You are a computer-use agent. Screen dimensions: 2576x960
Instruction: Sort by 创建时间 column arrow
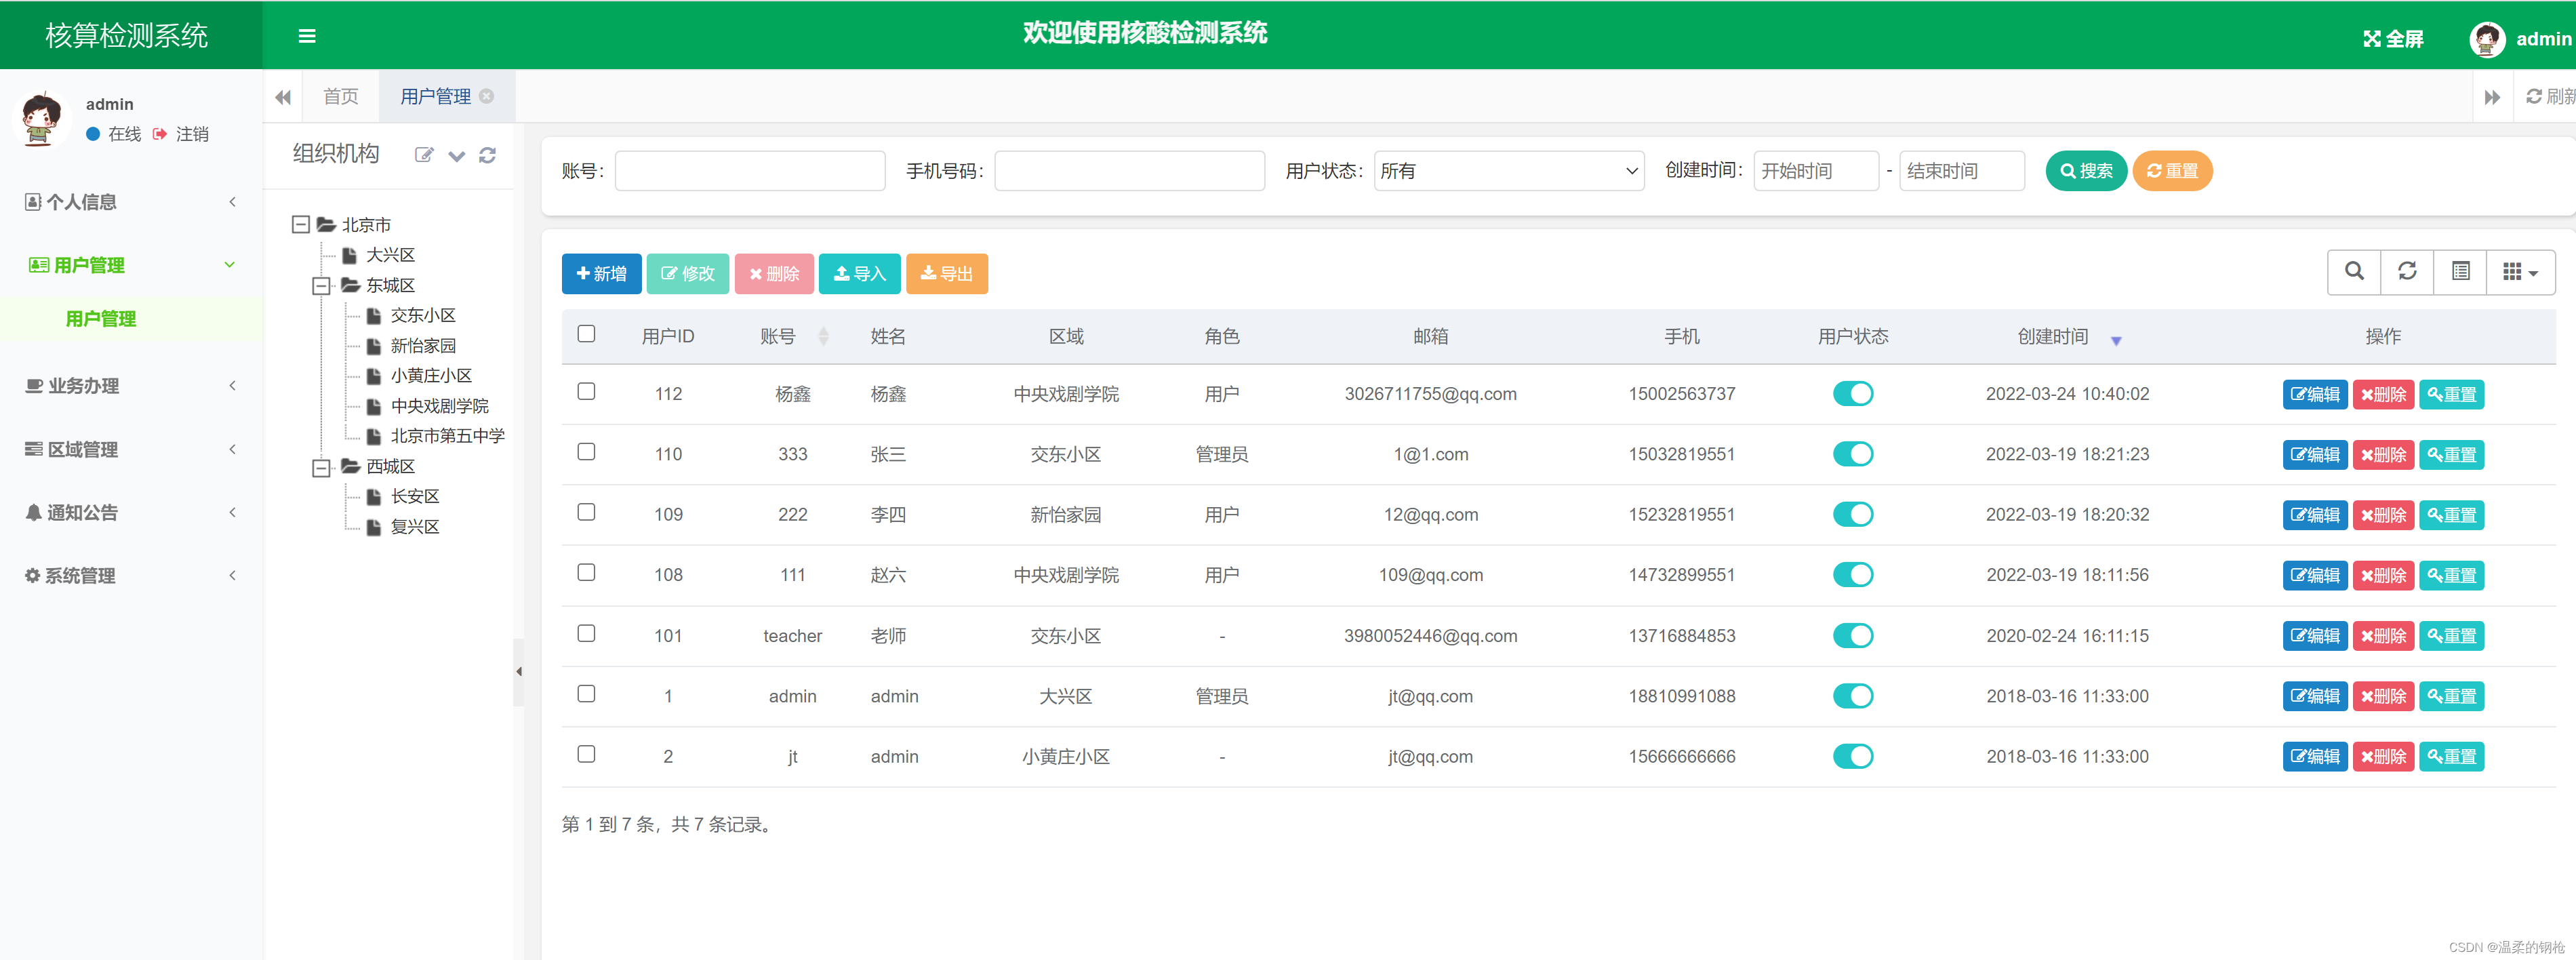pyautogui.click(x=2115, y=341)
